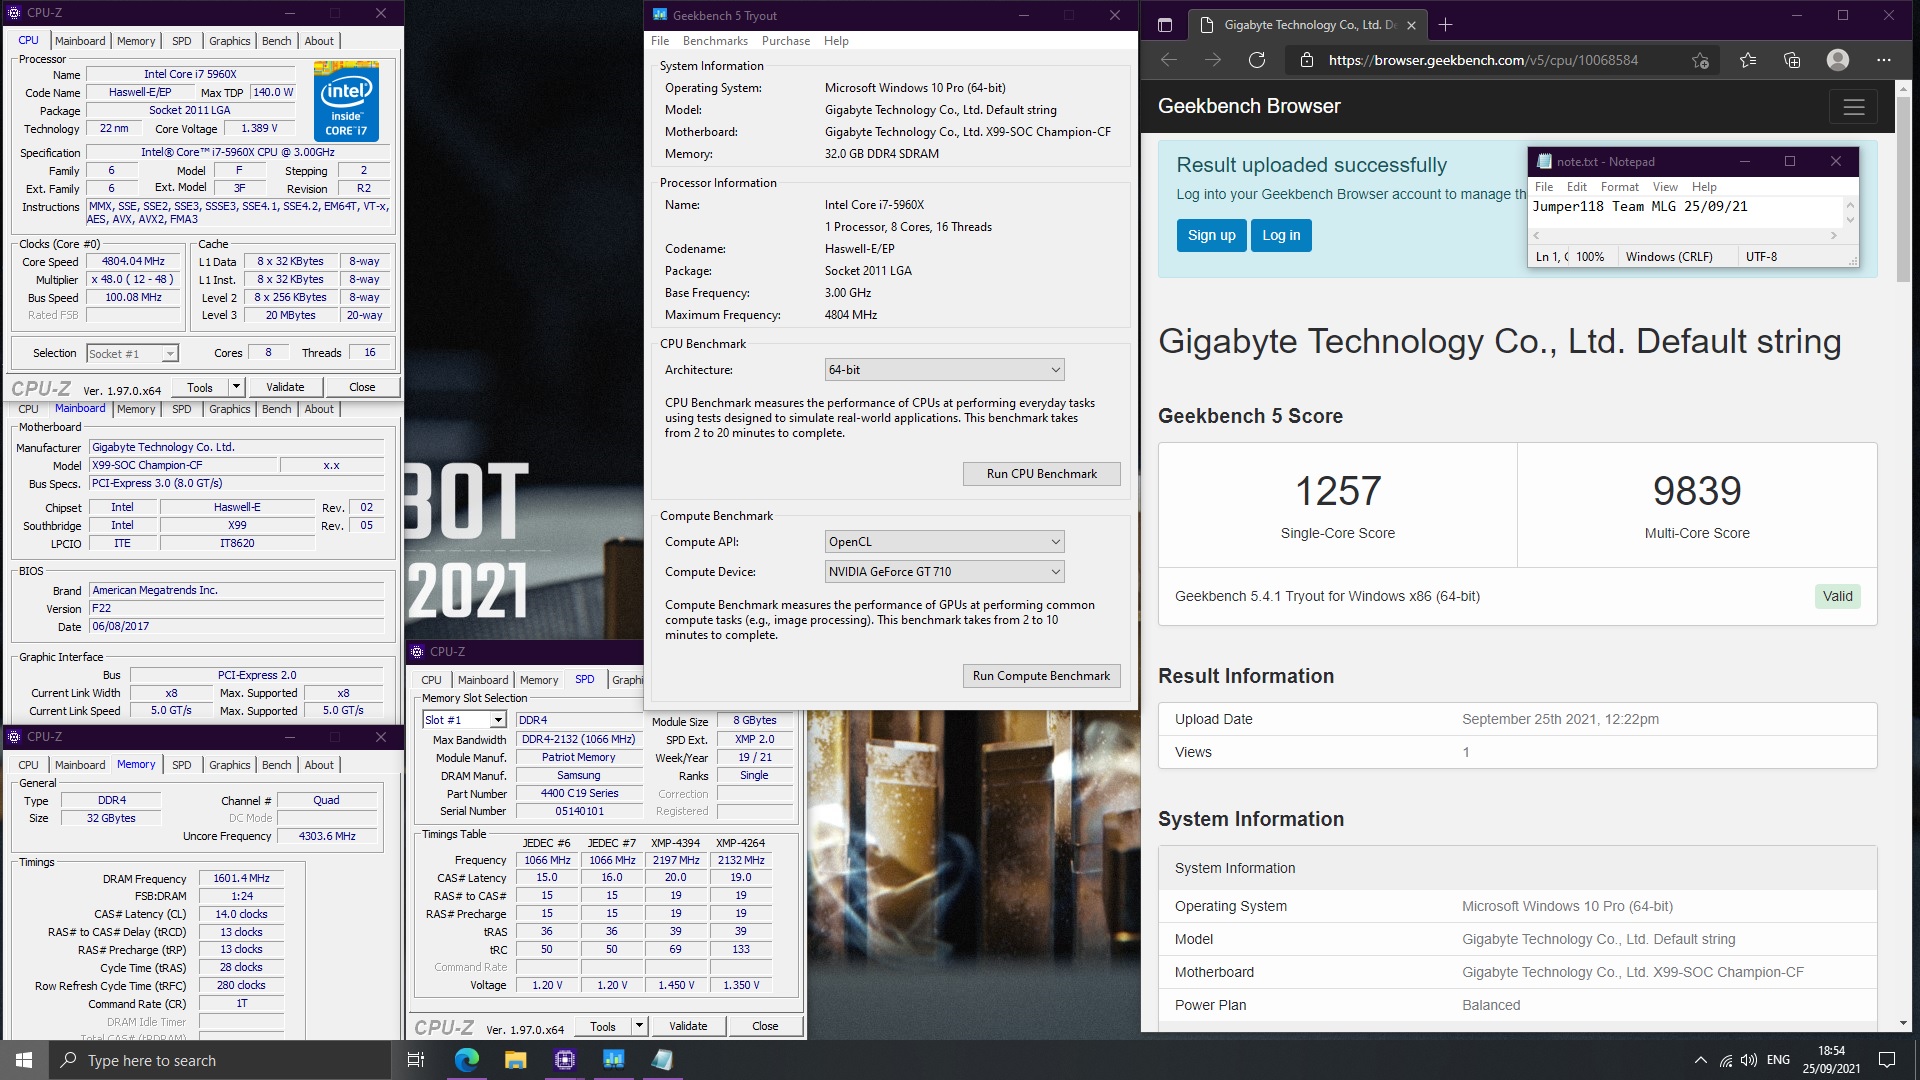Open the browser Favorites list icon

click(1747, 60)
